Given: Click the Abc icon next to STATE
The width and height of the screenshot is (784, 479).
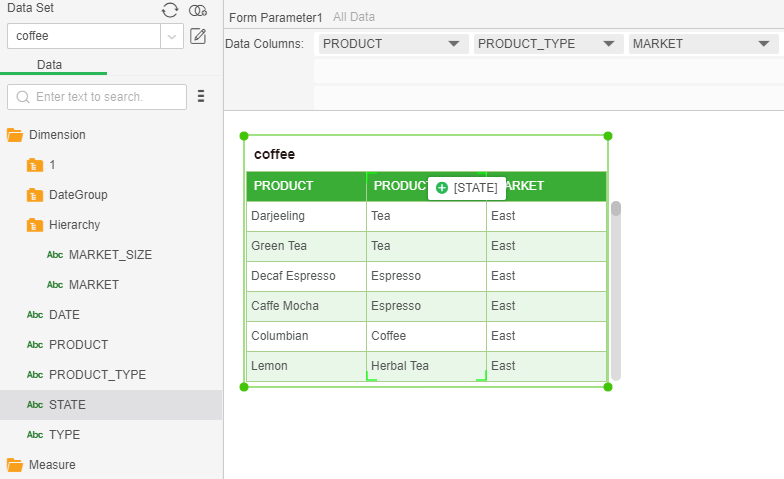Looking at the screenshot, I should coord(35,405).
